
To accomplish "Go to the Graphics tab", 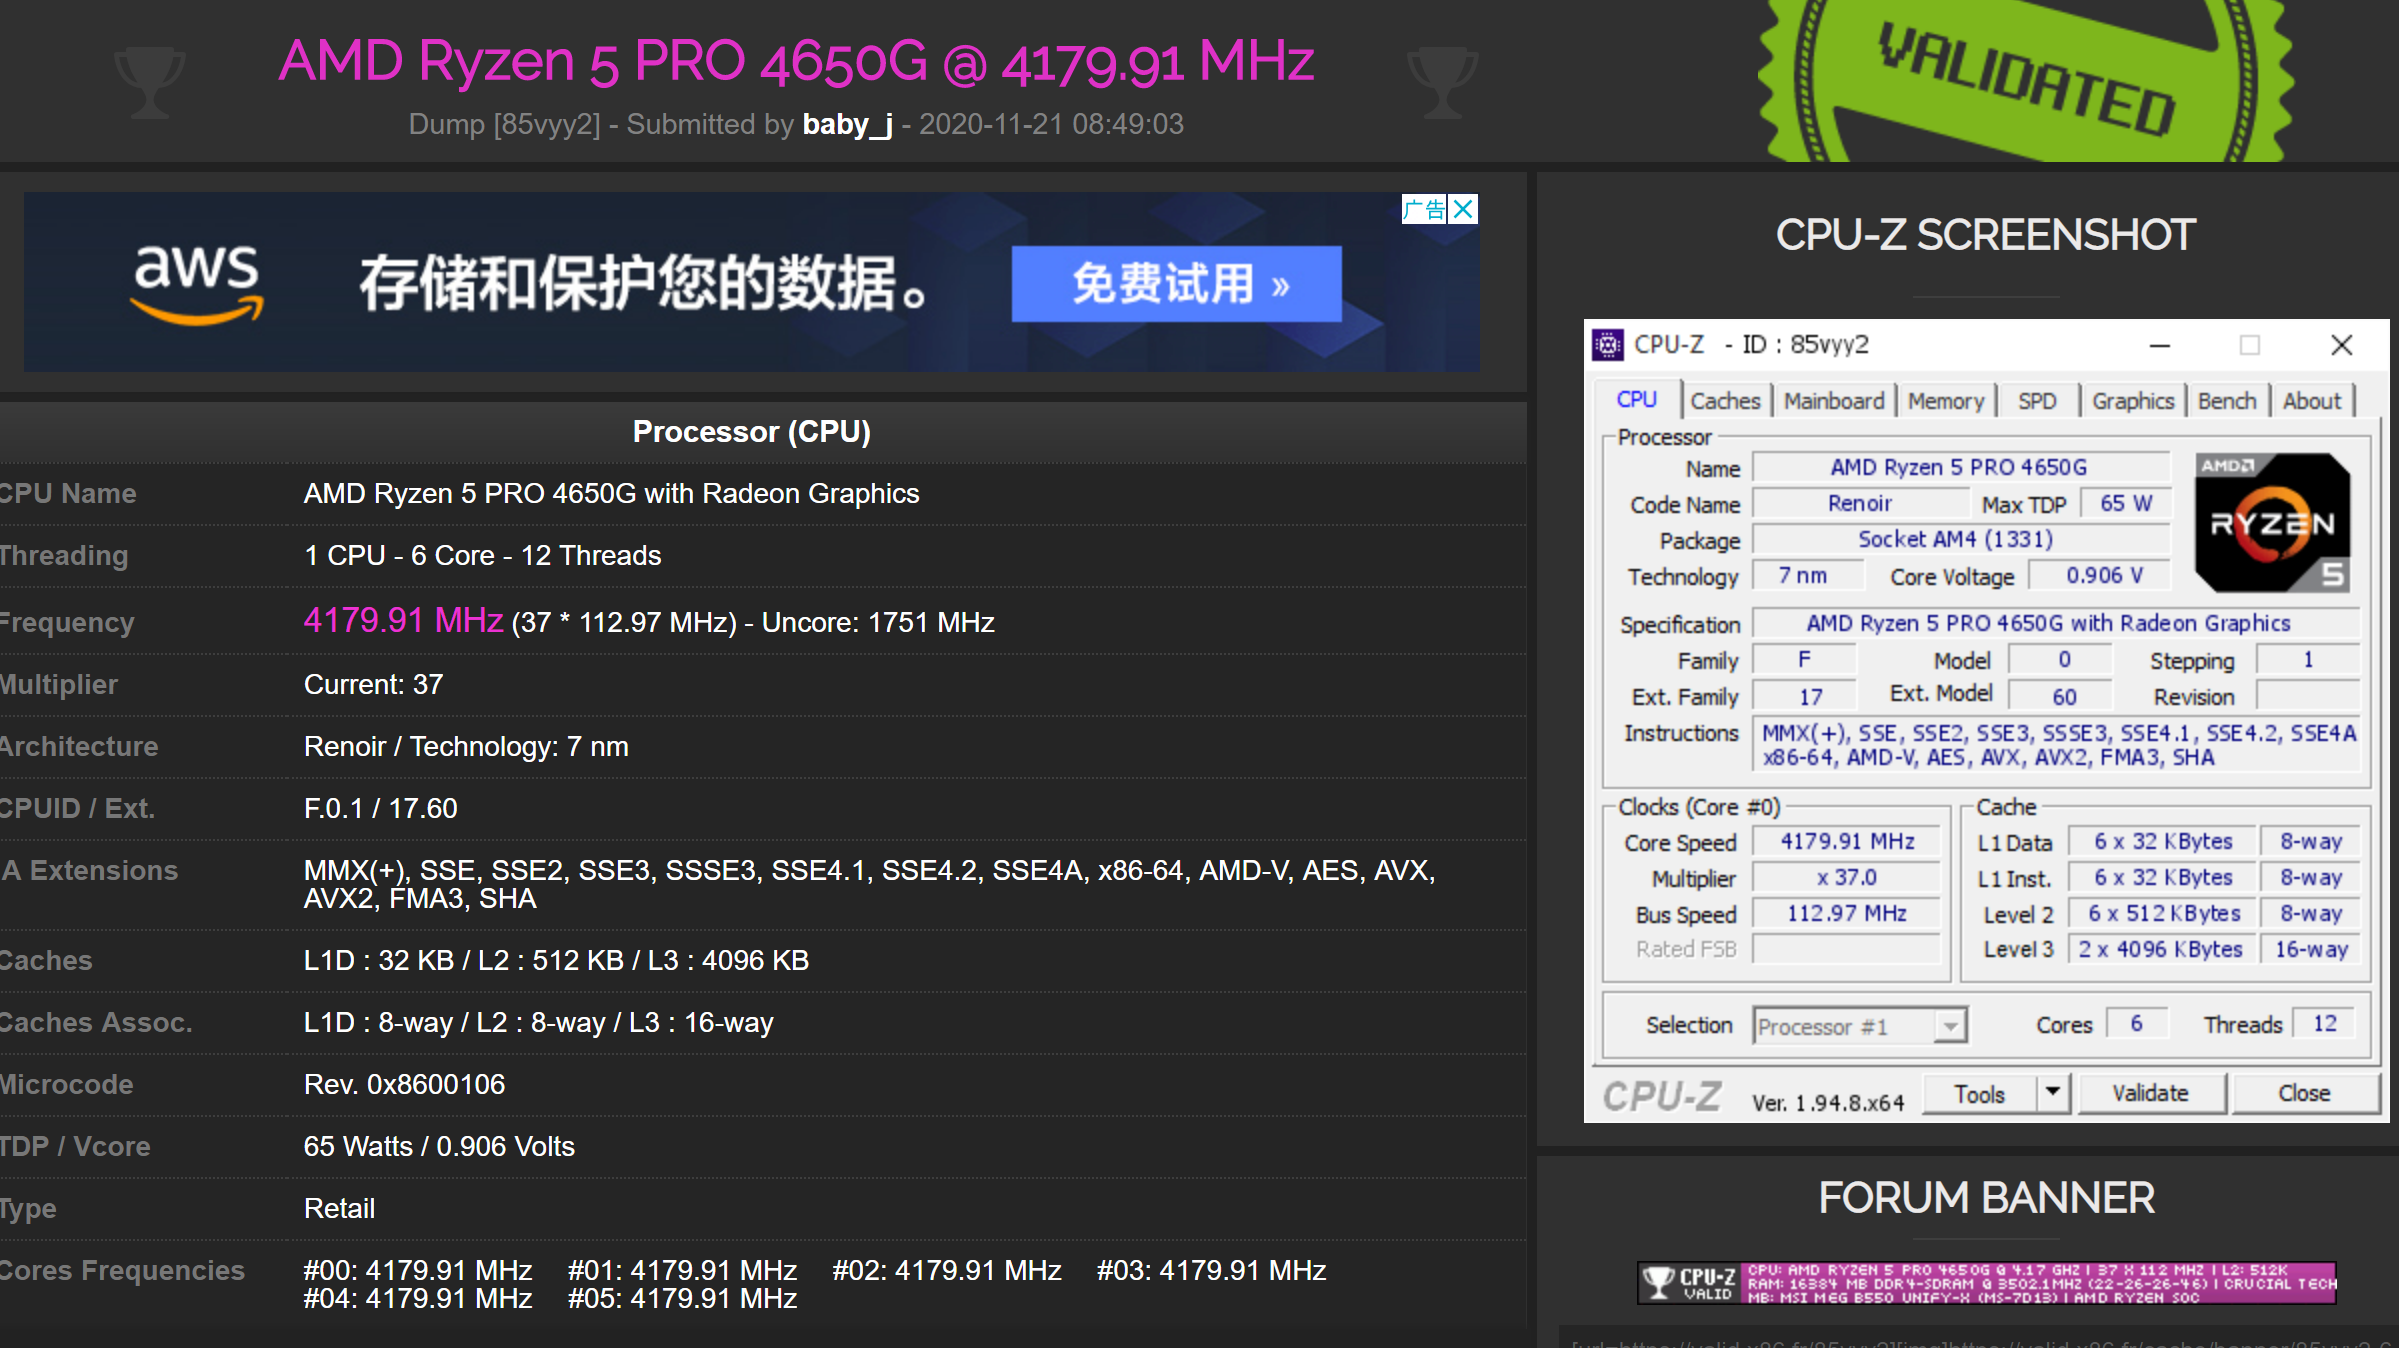I will pyautogui.click(x=2132, y=401).
